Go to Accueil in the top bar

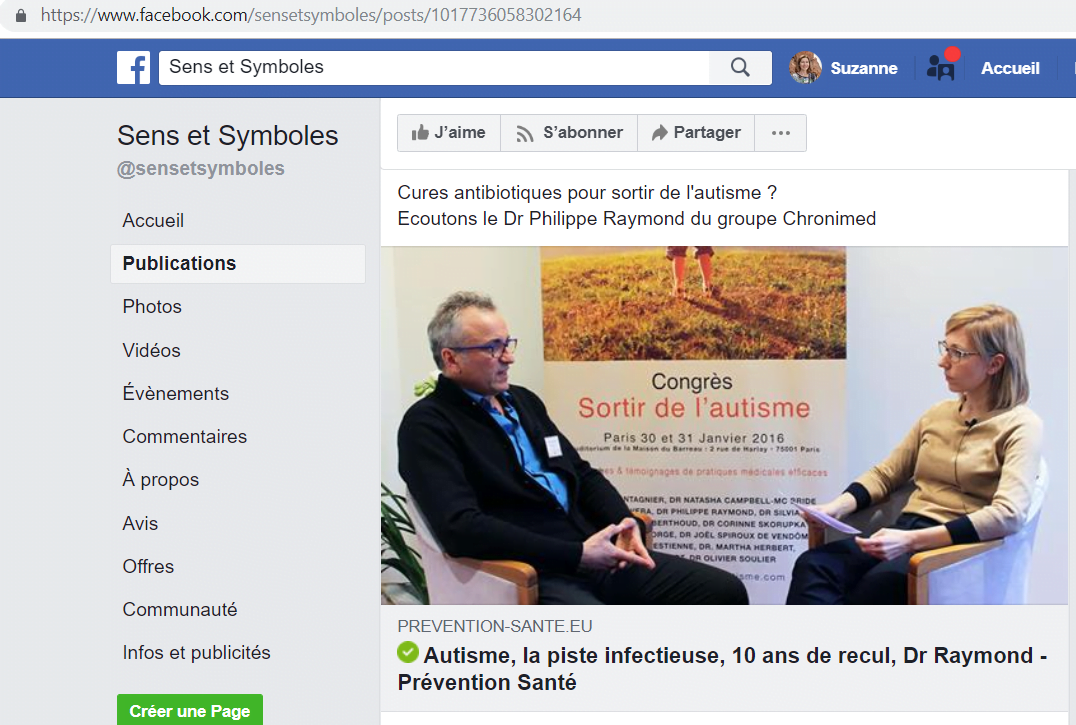[1009, 68]
